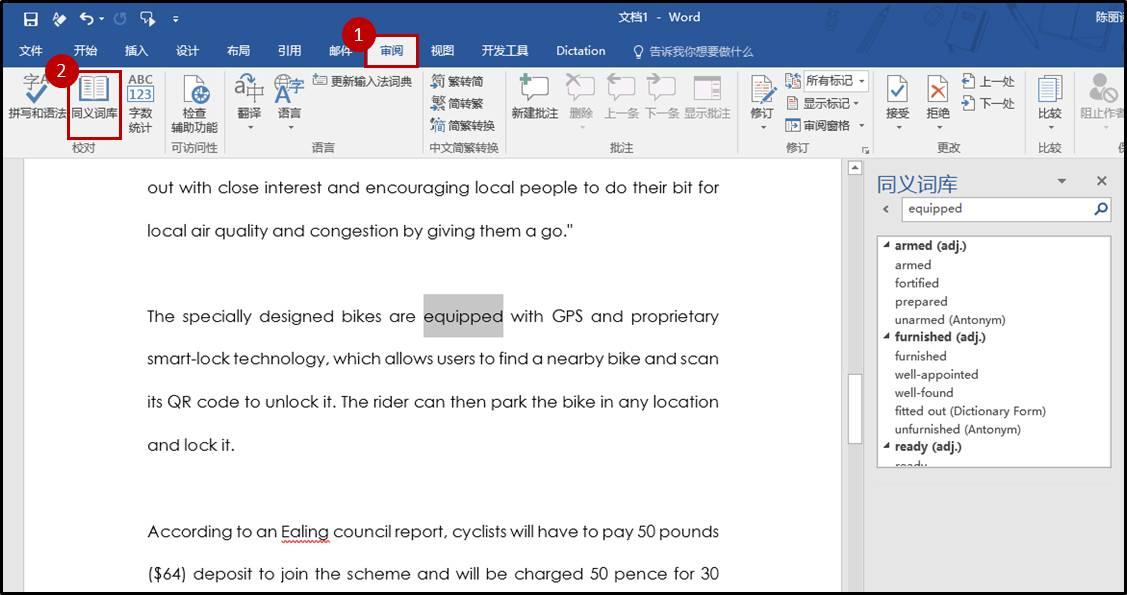The image size is (1127, 595).
Task: Click 简繁转换 button
Action: click(463, 125)
